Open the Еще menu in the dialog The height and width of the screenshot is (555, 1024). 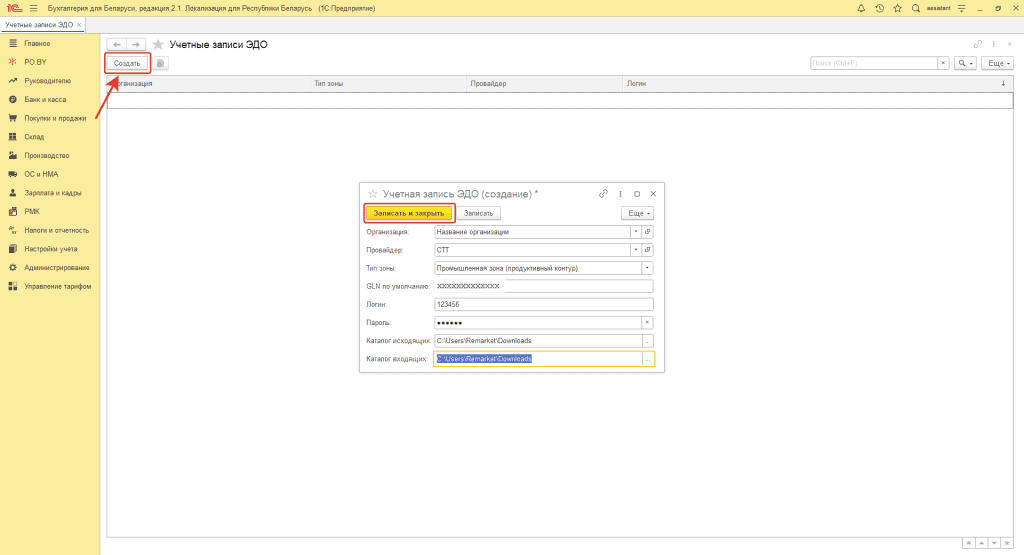(637, 213)
